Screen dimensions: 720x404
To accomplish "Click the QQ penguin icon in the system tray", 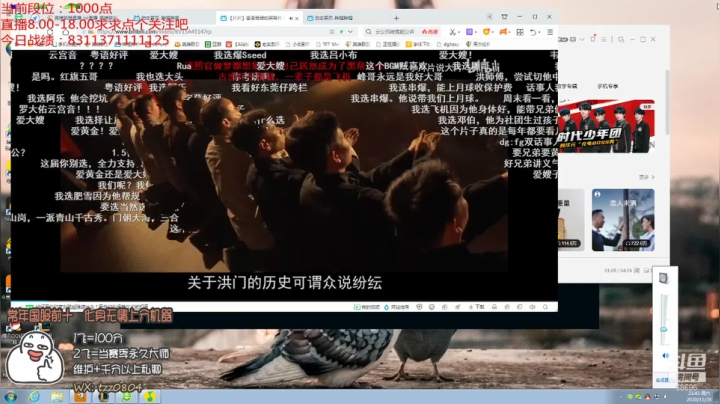I will pos(647,397).
